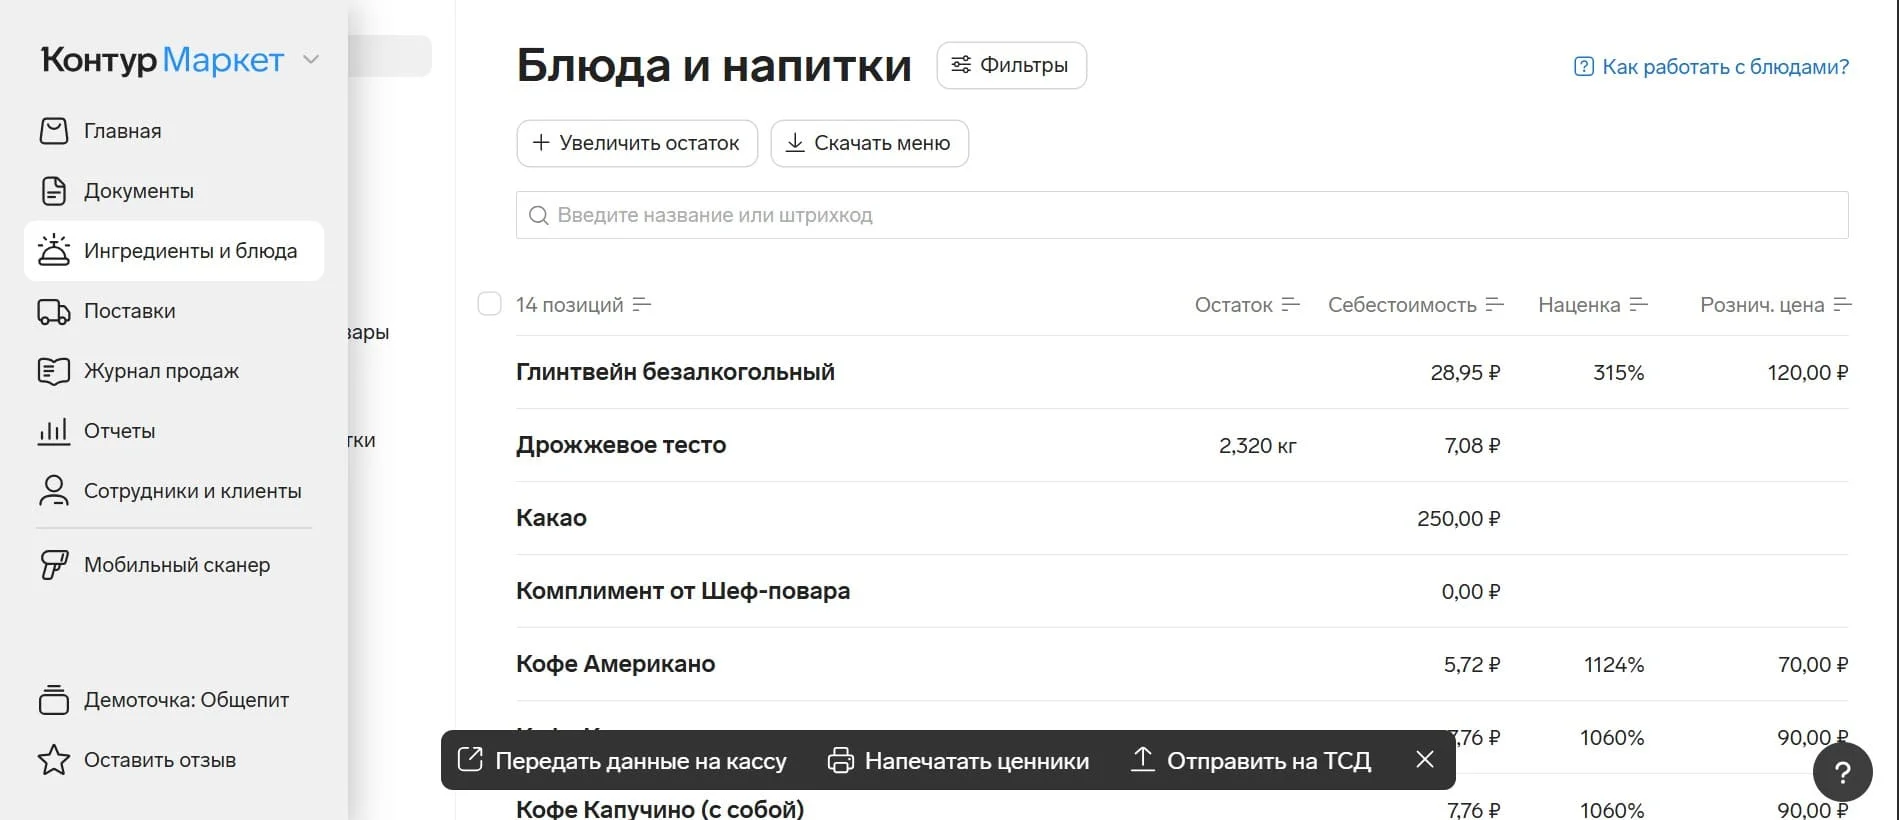Click the Поставки truck icon
The height and width of the screenshot is (820, 1899).
(54, 312)
